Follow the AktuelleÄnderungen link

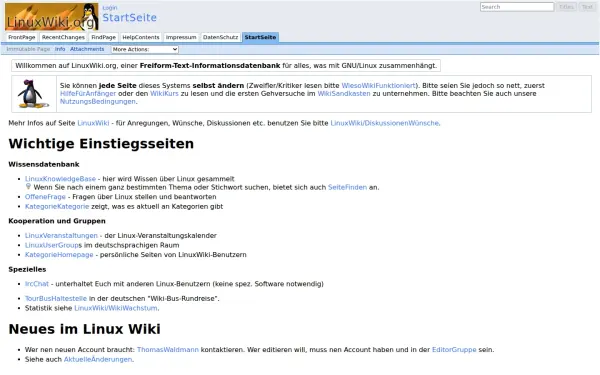pos(98,359)
